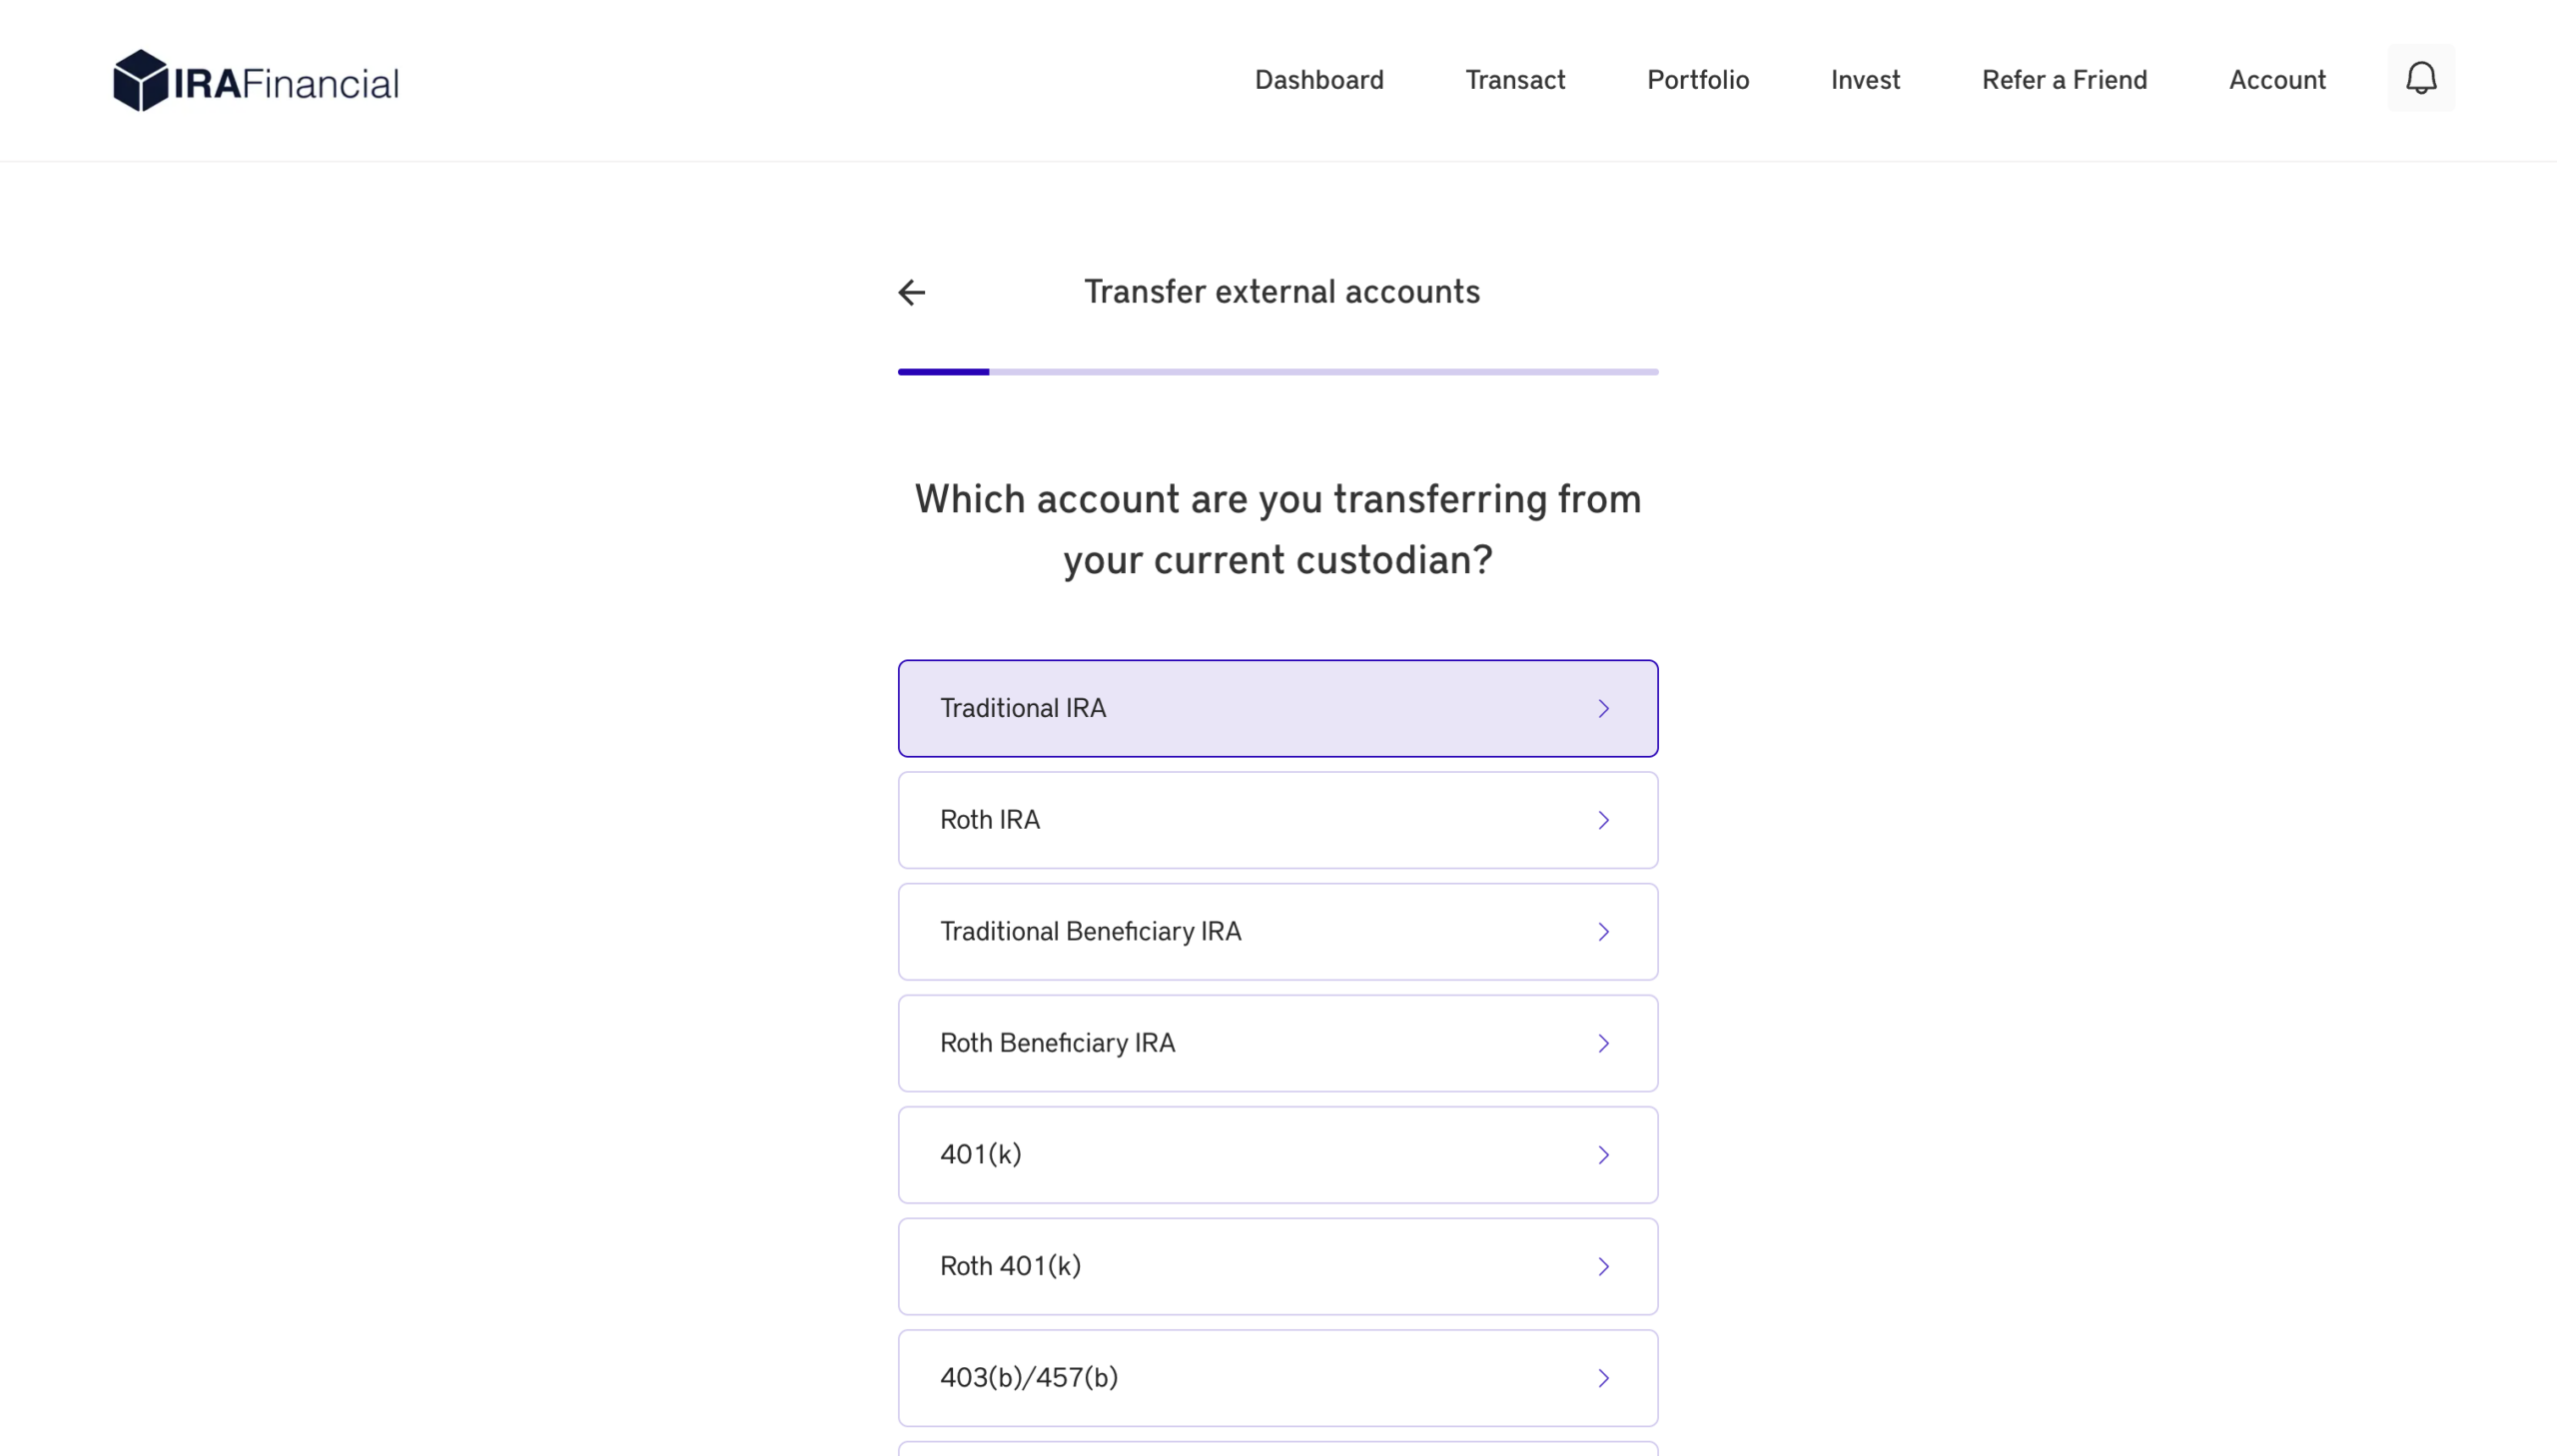Click the chevron on the 401(k) row
Image resolution: width=2557 pixels, height=1456 pixels.
[1603, 1155]
